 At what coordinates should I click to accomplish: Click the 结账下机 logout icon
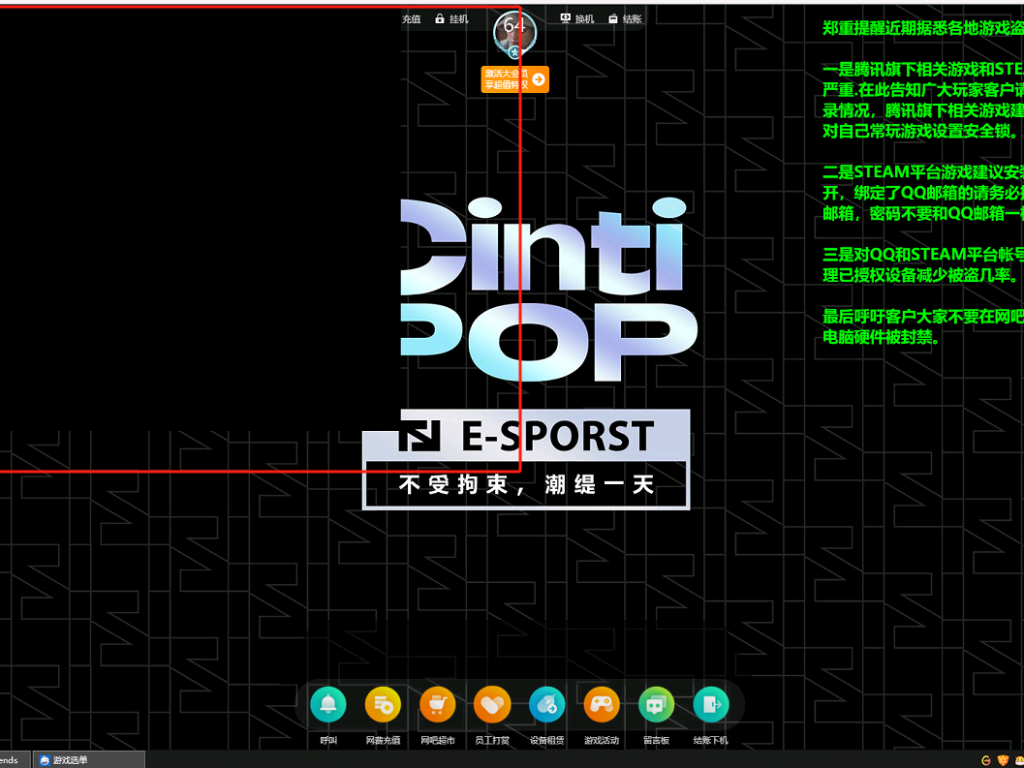710,705
